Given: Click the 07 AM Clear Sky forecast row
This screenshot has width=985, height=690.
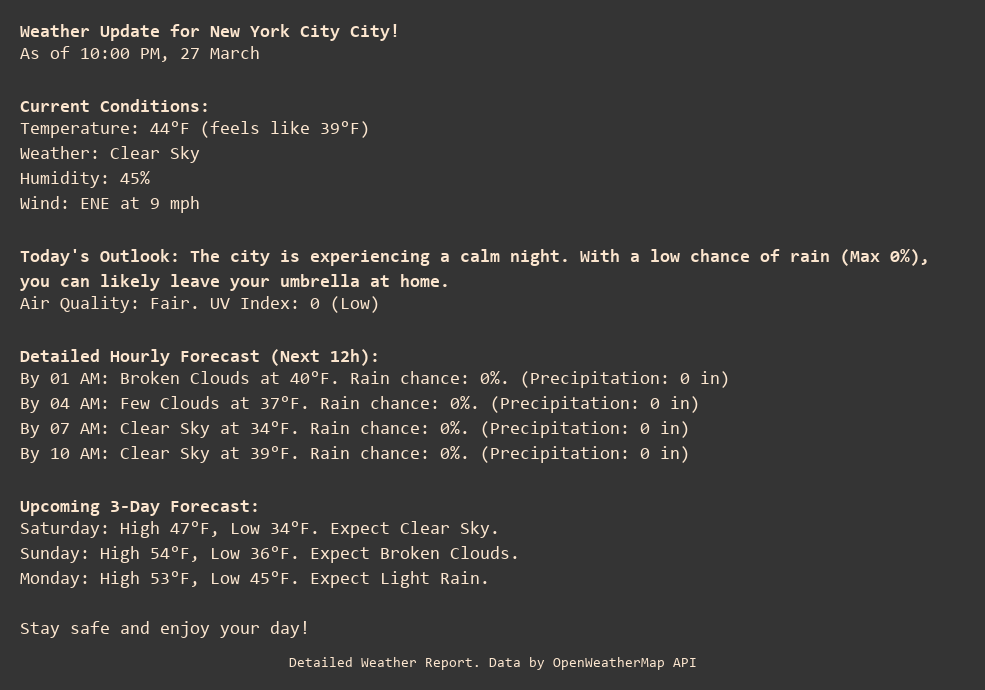Looking at the screenshot, I should tap(354, 428).
